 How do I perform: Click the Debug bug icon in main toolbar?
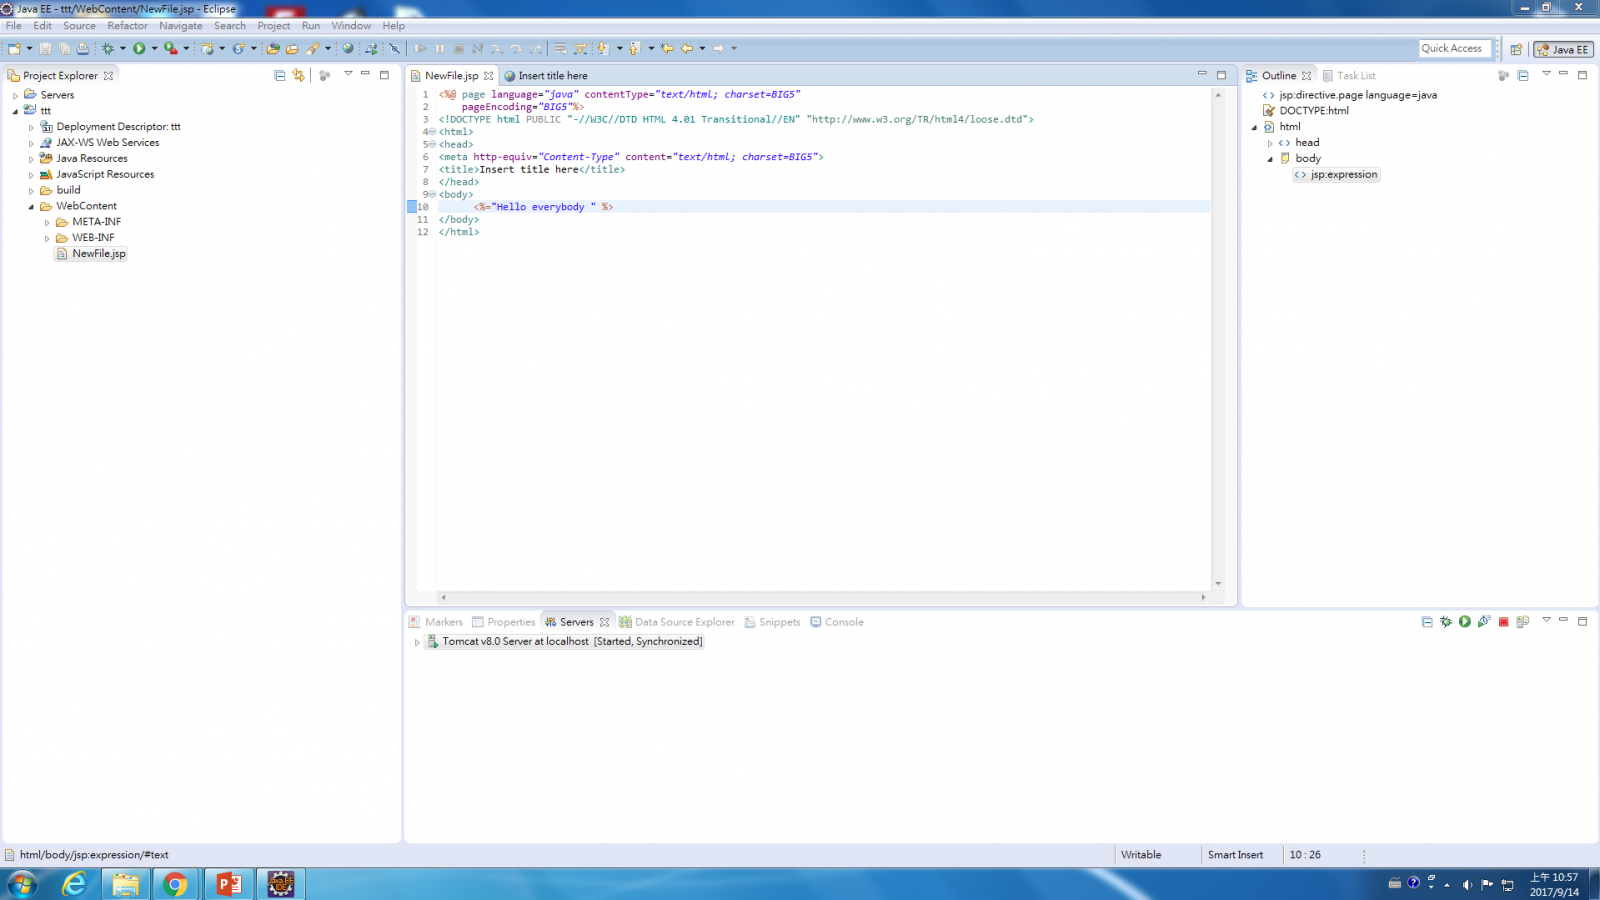(x=108, y=48)
